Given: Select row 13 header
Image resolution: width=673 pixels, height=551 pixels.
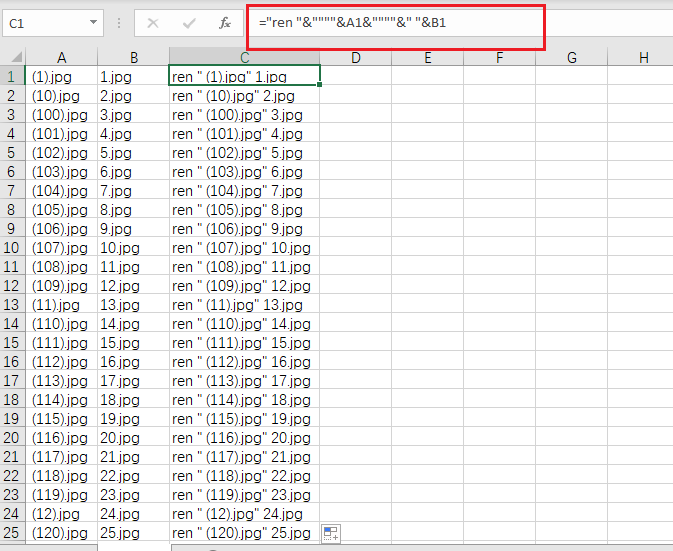Looking at the screenshot, I should tap(13, 304).
